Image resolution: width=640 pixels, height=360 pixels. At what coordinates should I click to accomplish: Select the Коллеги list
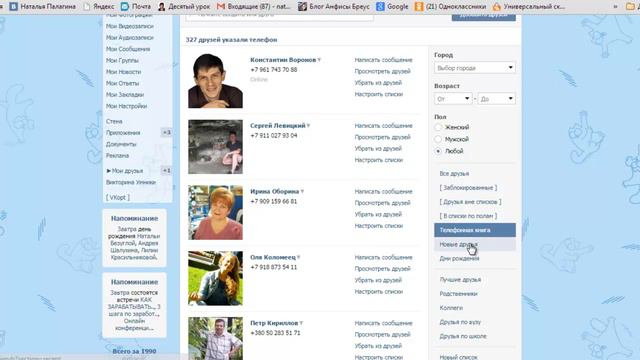pos(451,308)
